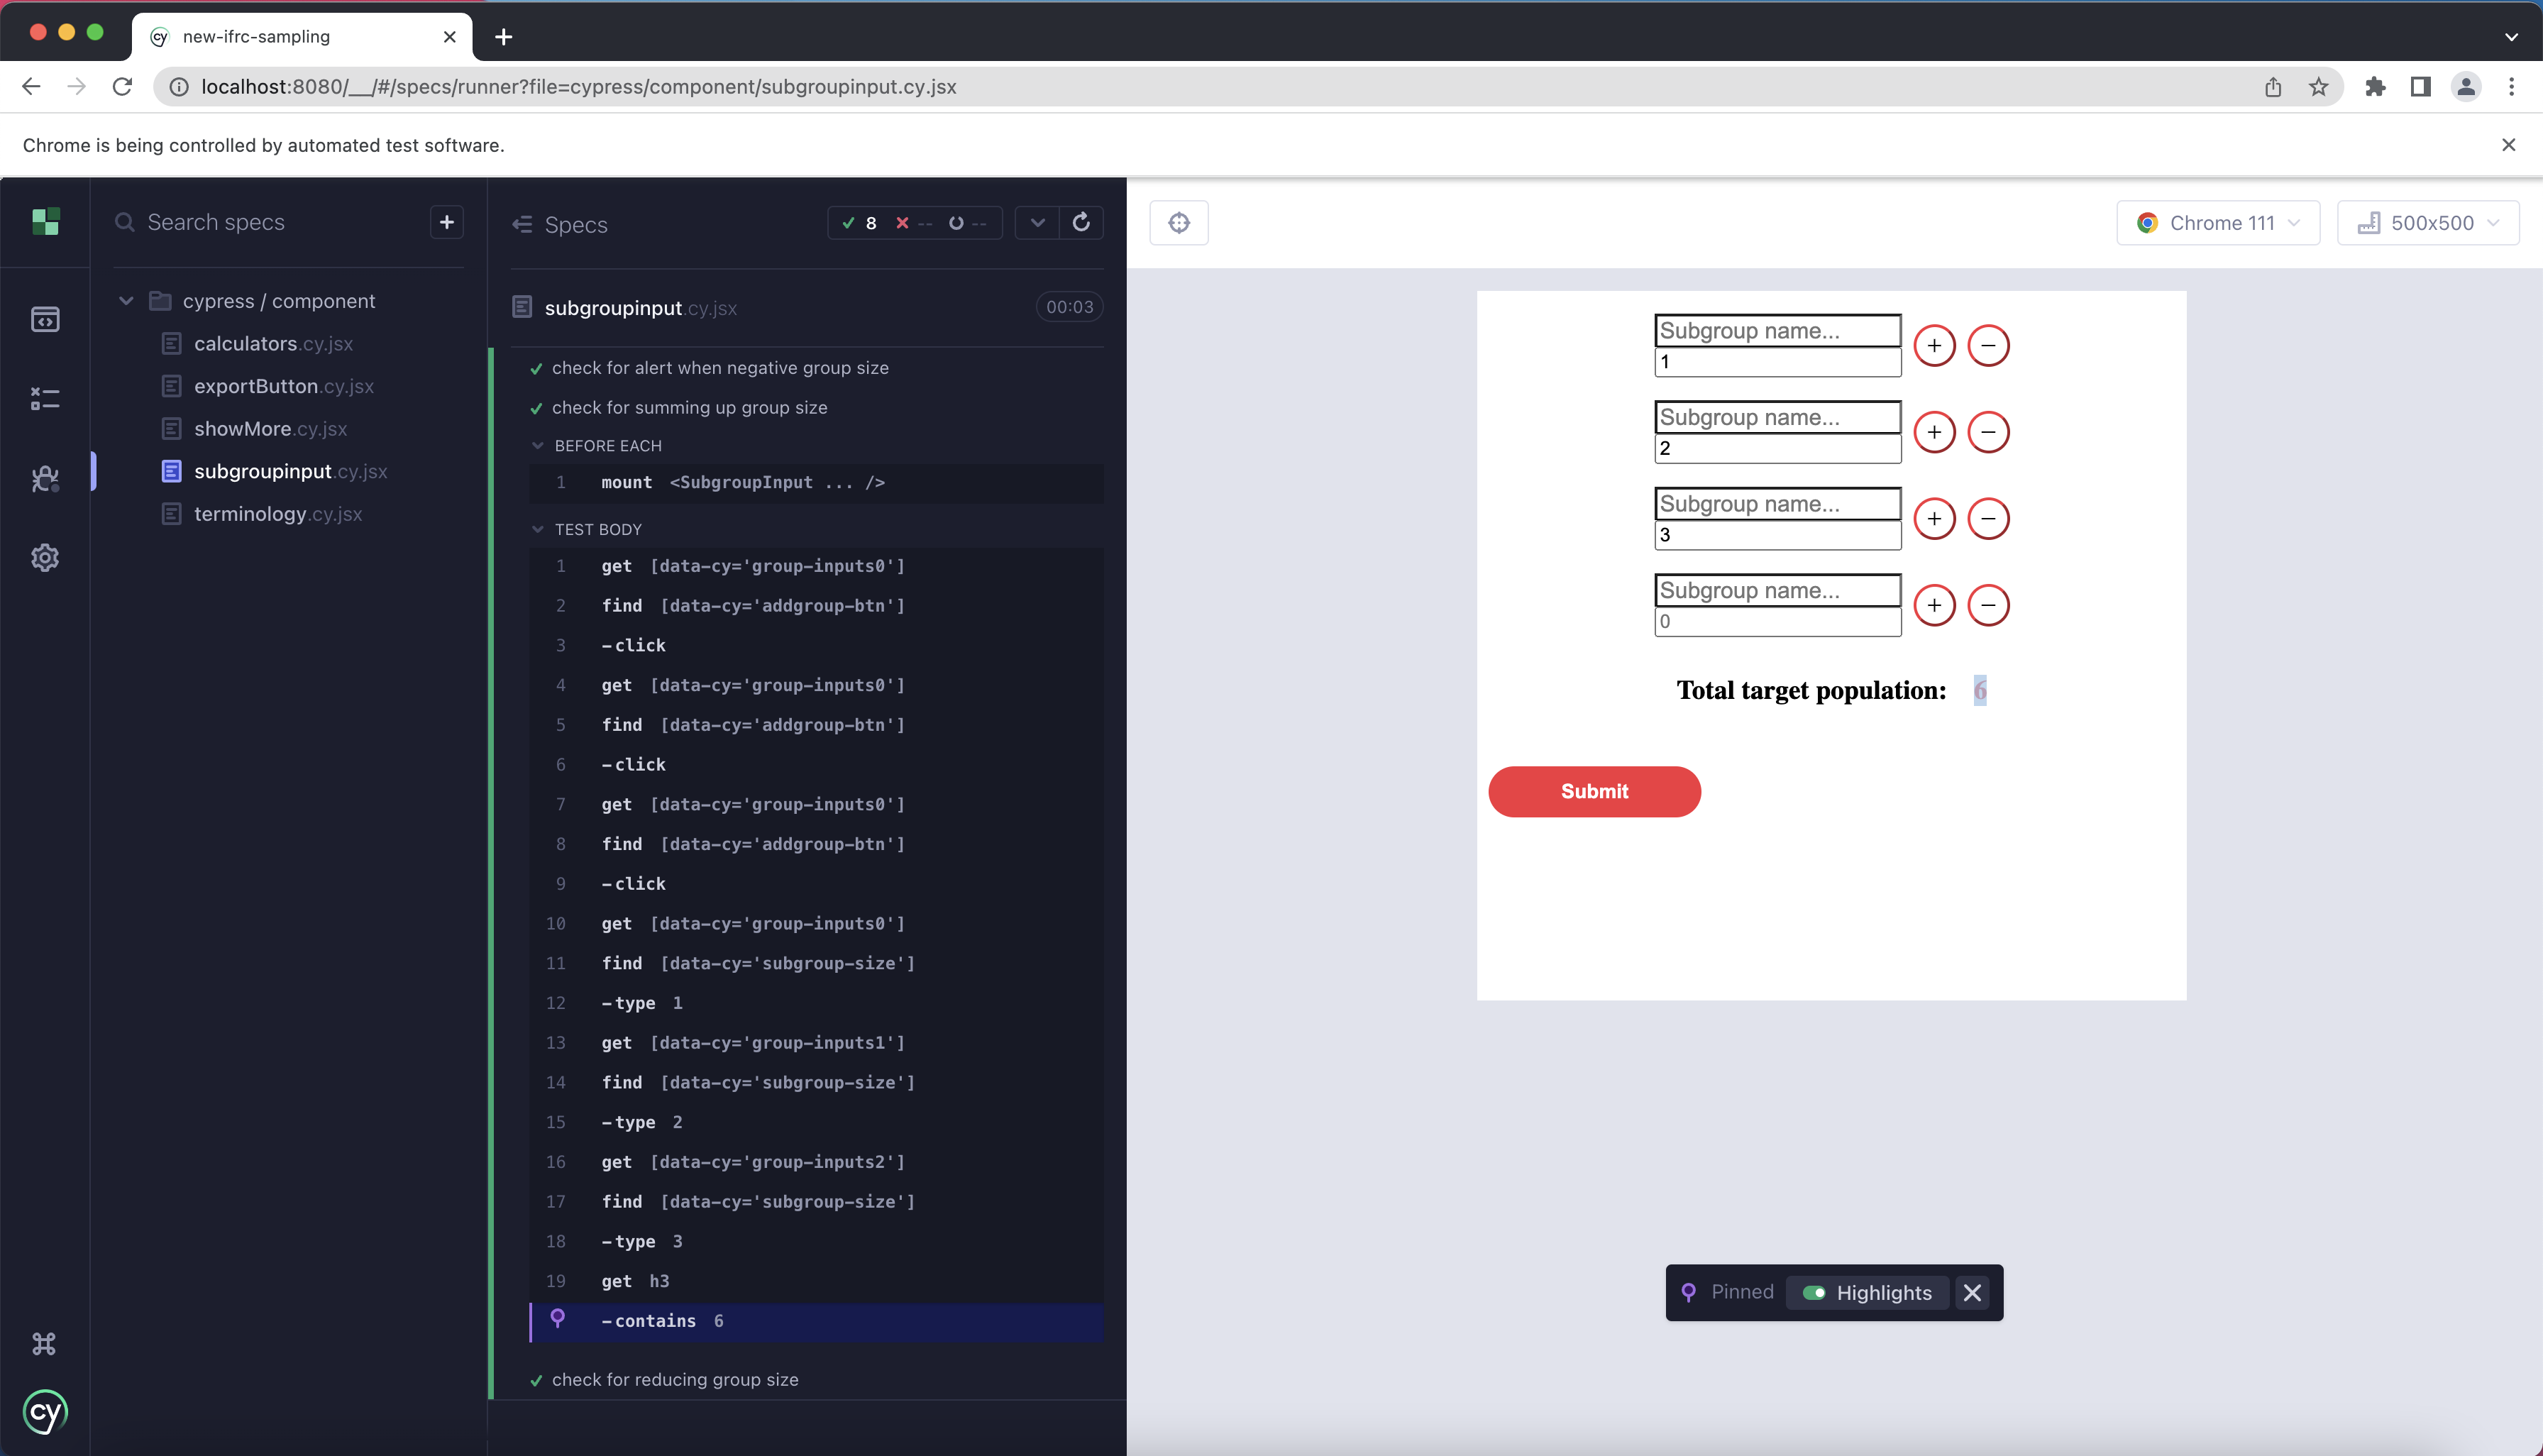
Task: Click the add group (+) button on third subgroup
Action: tap(1934, 519)
